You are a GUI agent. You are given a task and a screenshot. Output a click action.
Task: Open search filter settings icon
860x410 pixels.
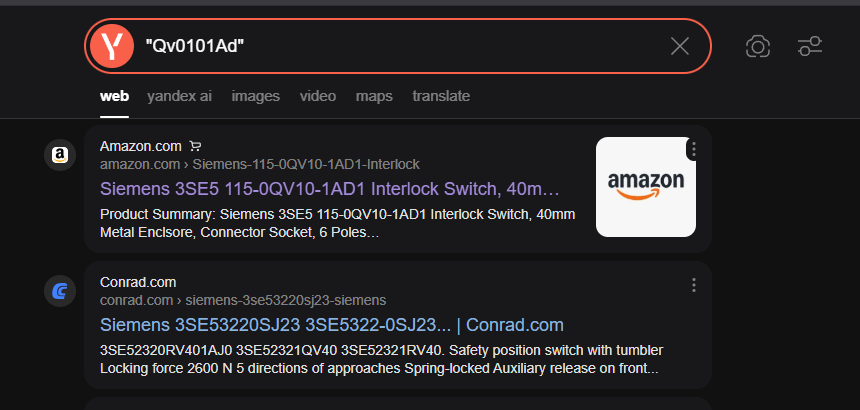pyautogui.click(x=810, y=46)
